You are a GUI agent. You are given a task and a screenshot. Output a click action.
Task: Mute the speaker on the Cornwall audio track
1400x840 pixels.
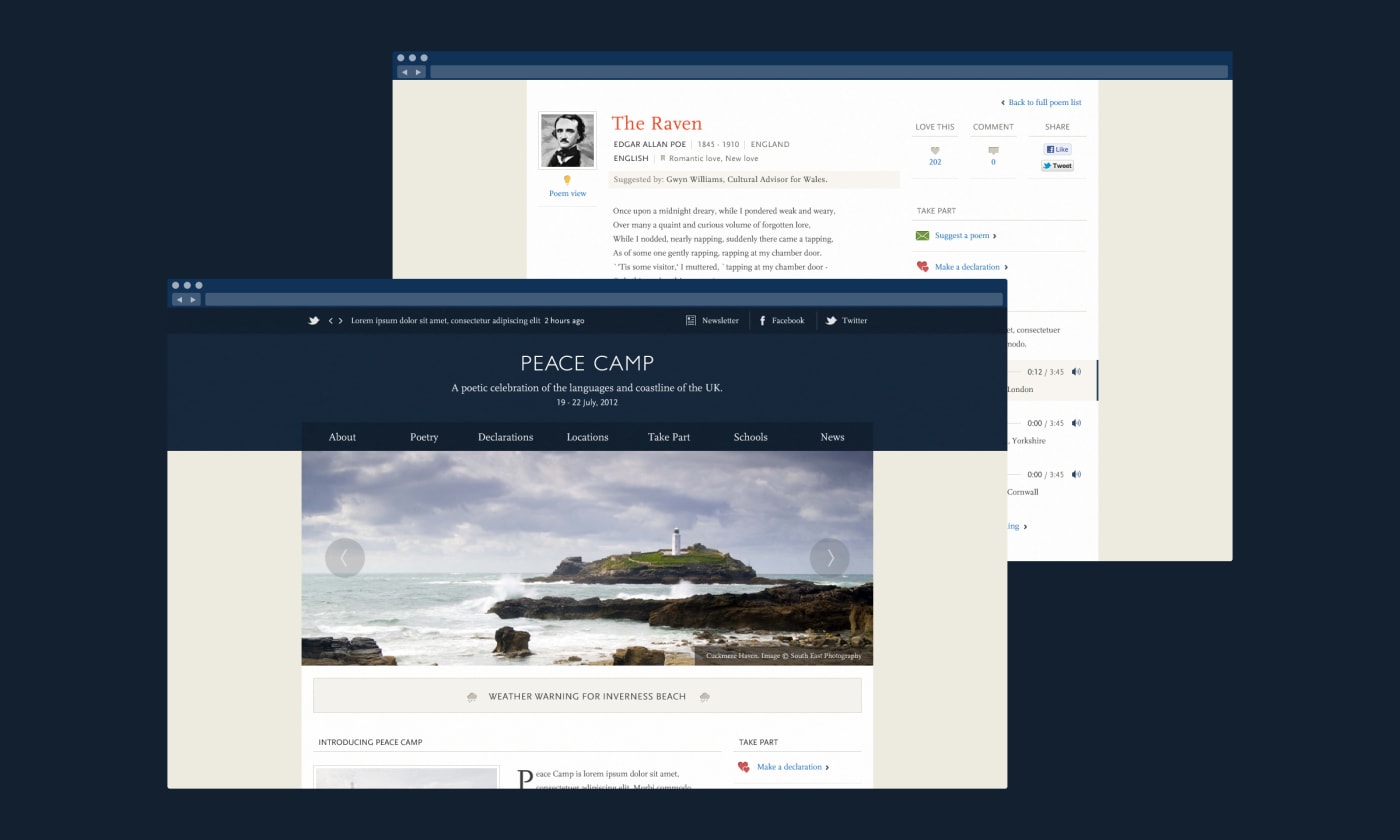pos(1076,474)
